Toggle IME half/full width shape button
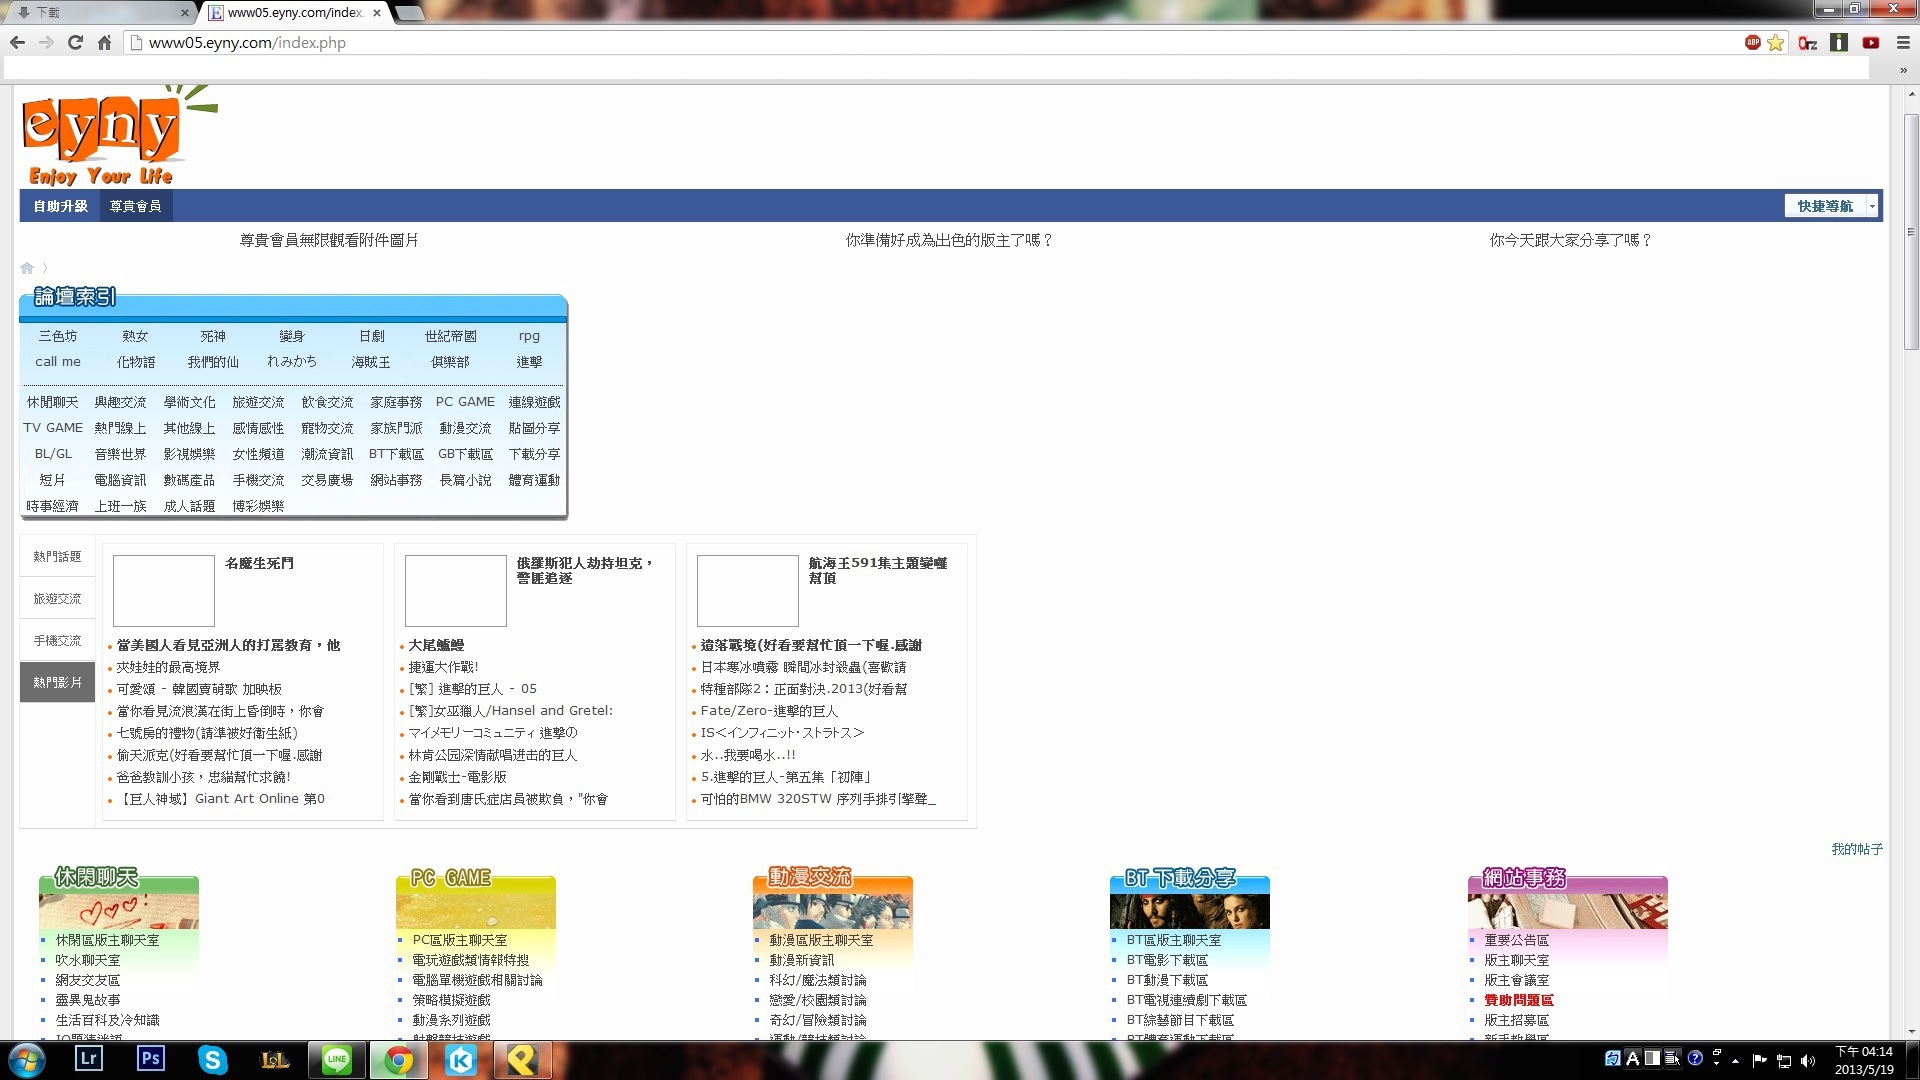 pos(1653,1058)
